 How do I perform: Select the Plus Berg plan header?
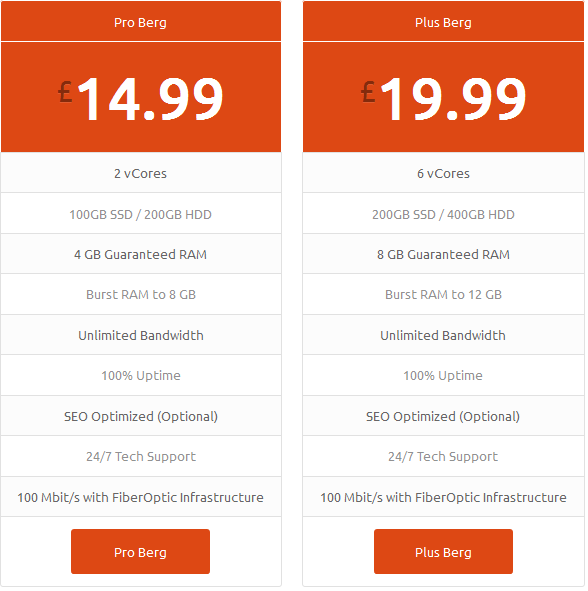point(443,21)
